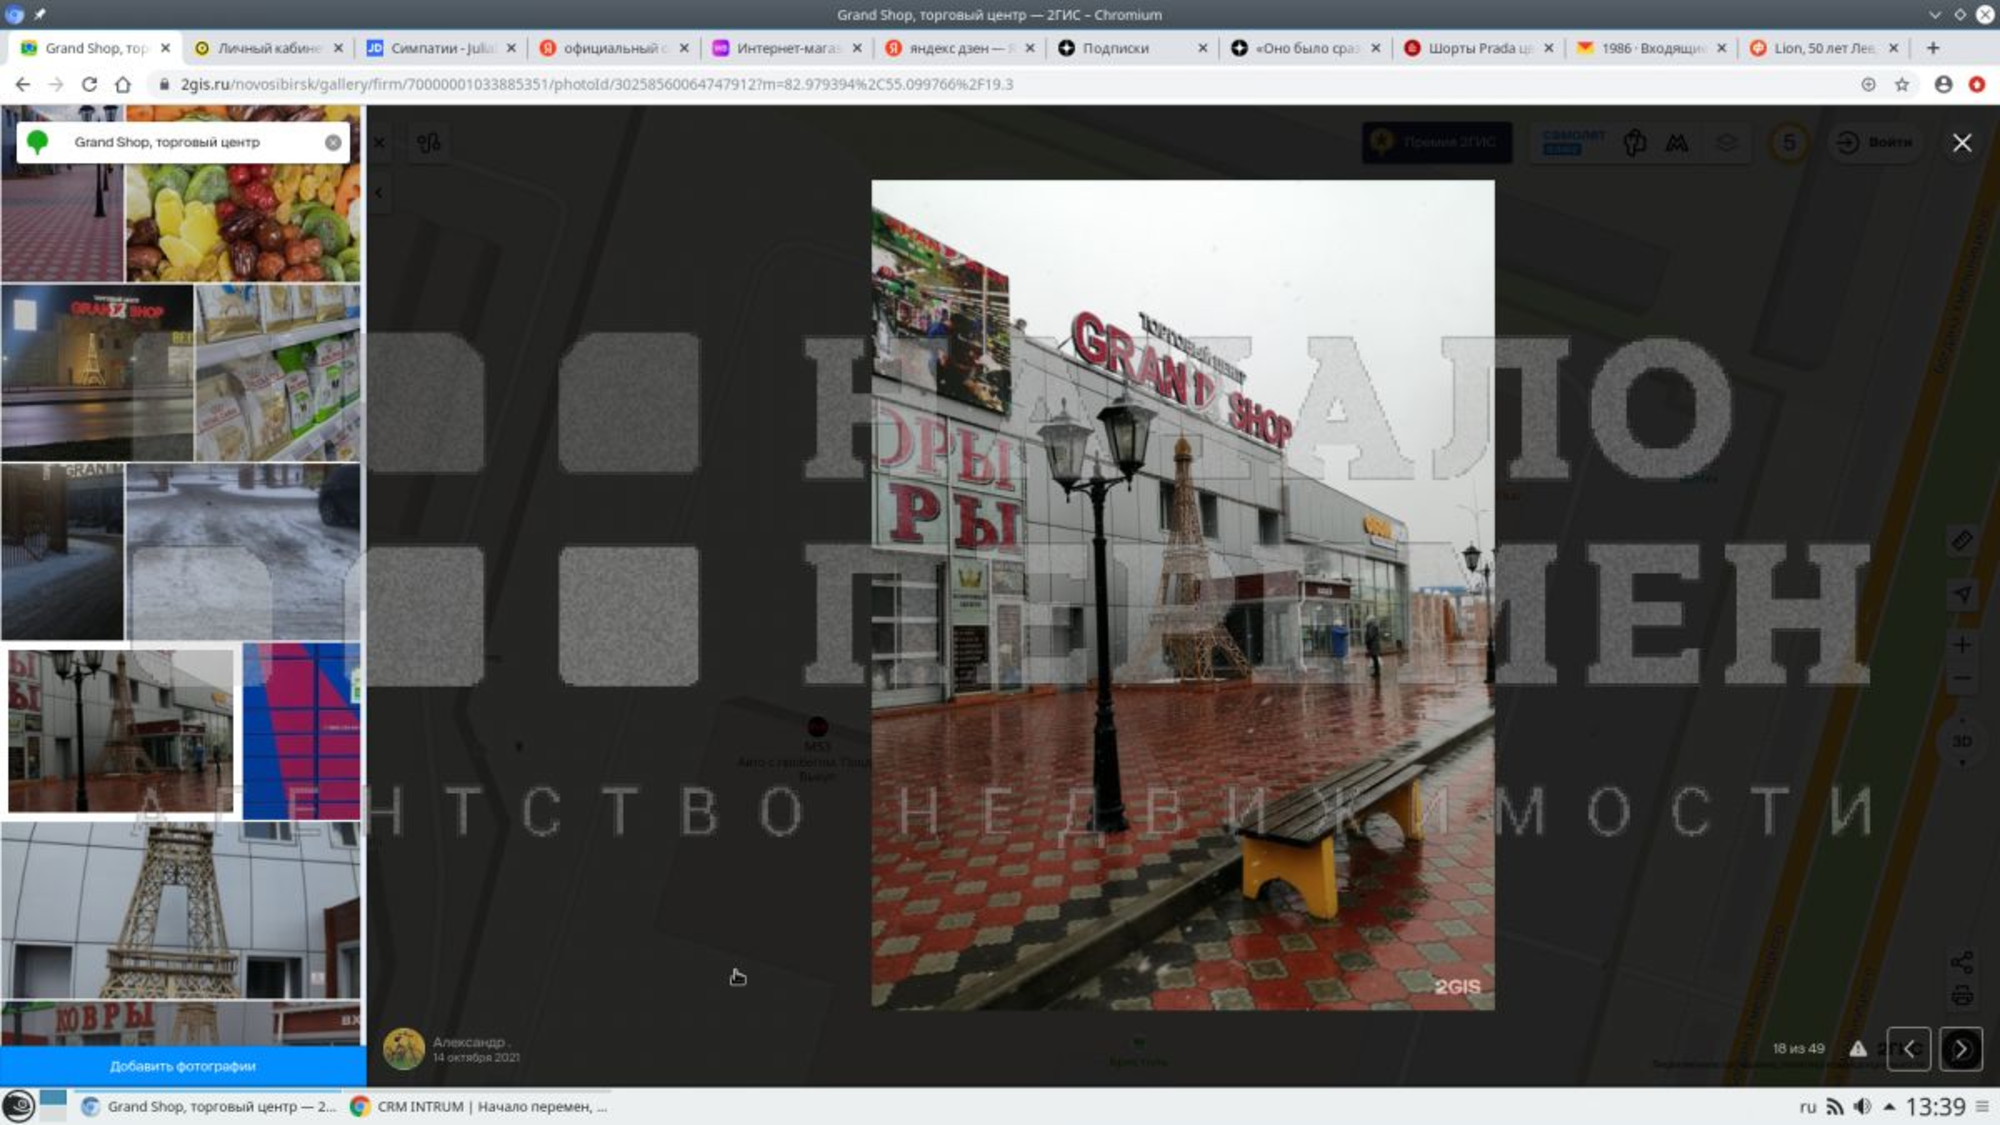Open the network tray icon

1834,1107
